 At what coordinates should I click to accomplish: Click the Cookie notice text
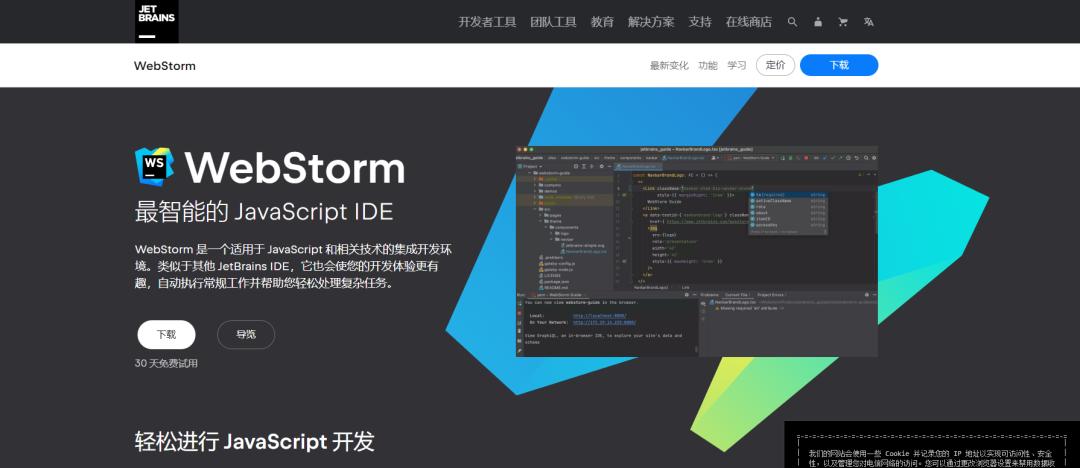(x=932, y=458)
